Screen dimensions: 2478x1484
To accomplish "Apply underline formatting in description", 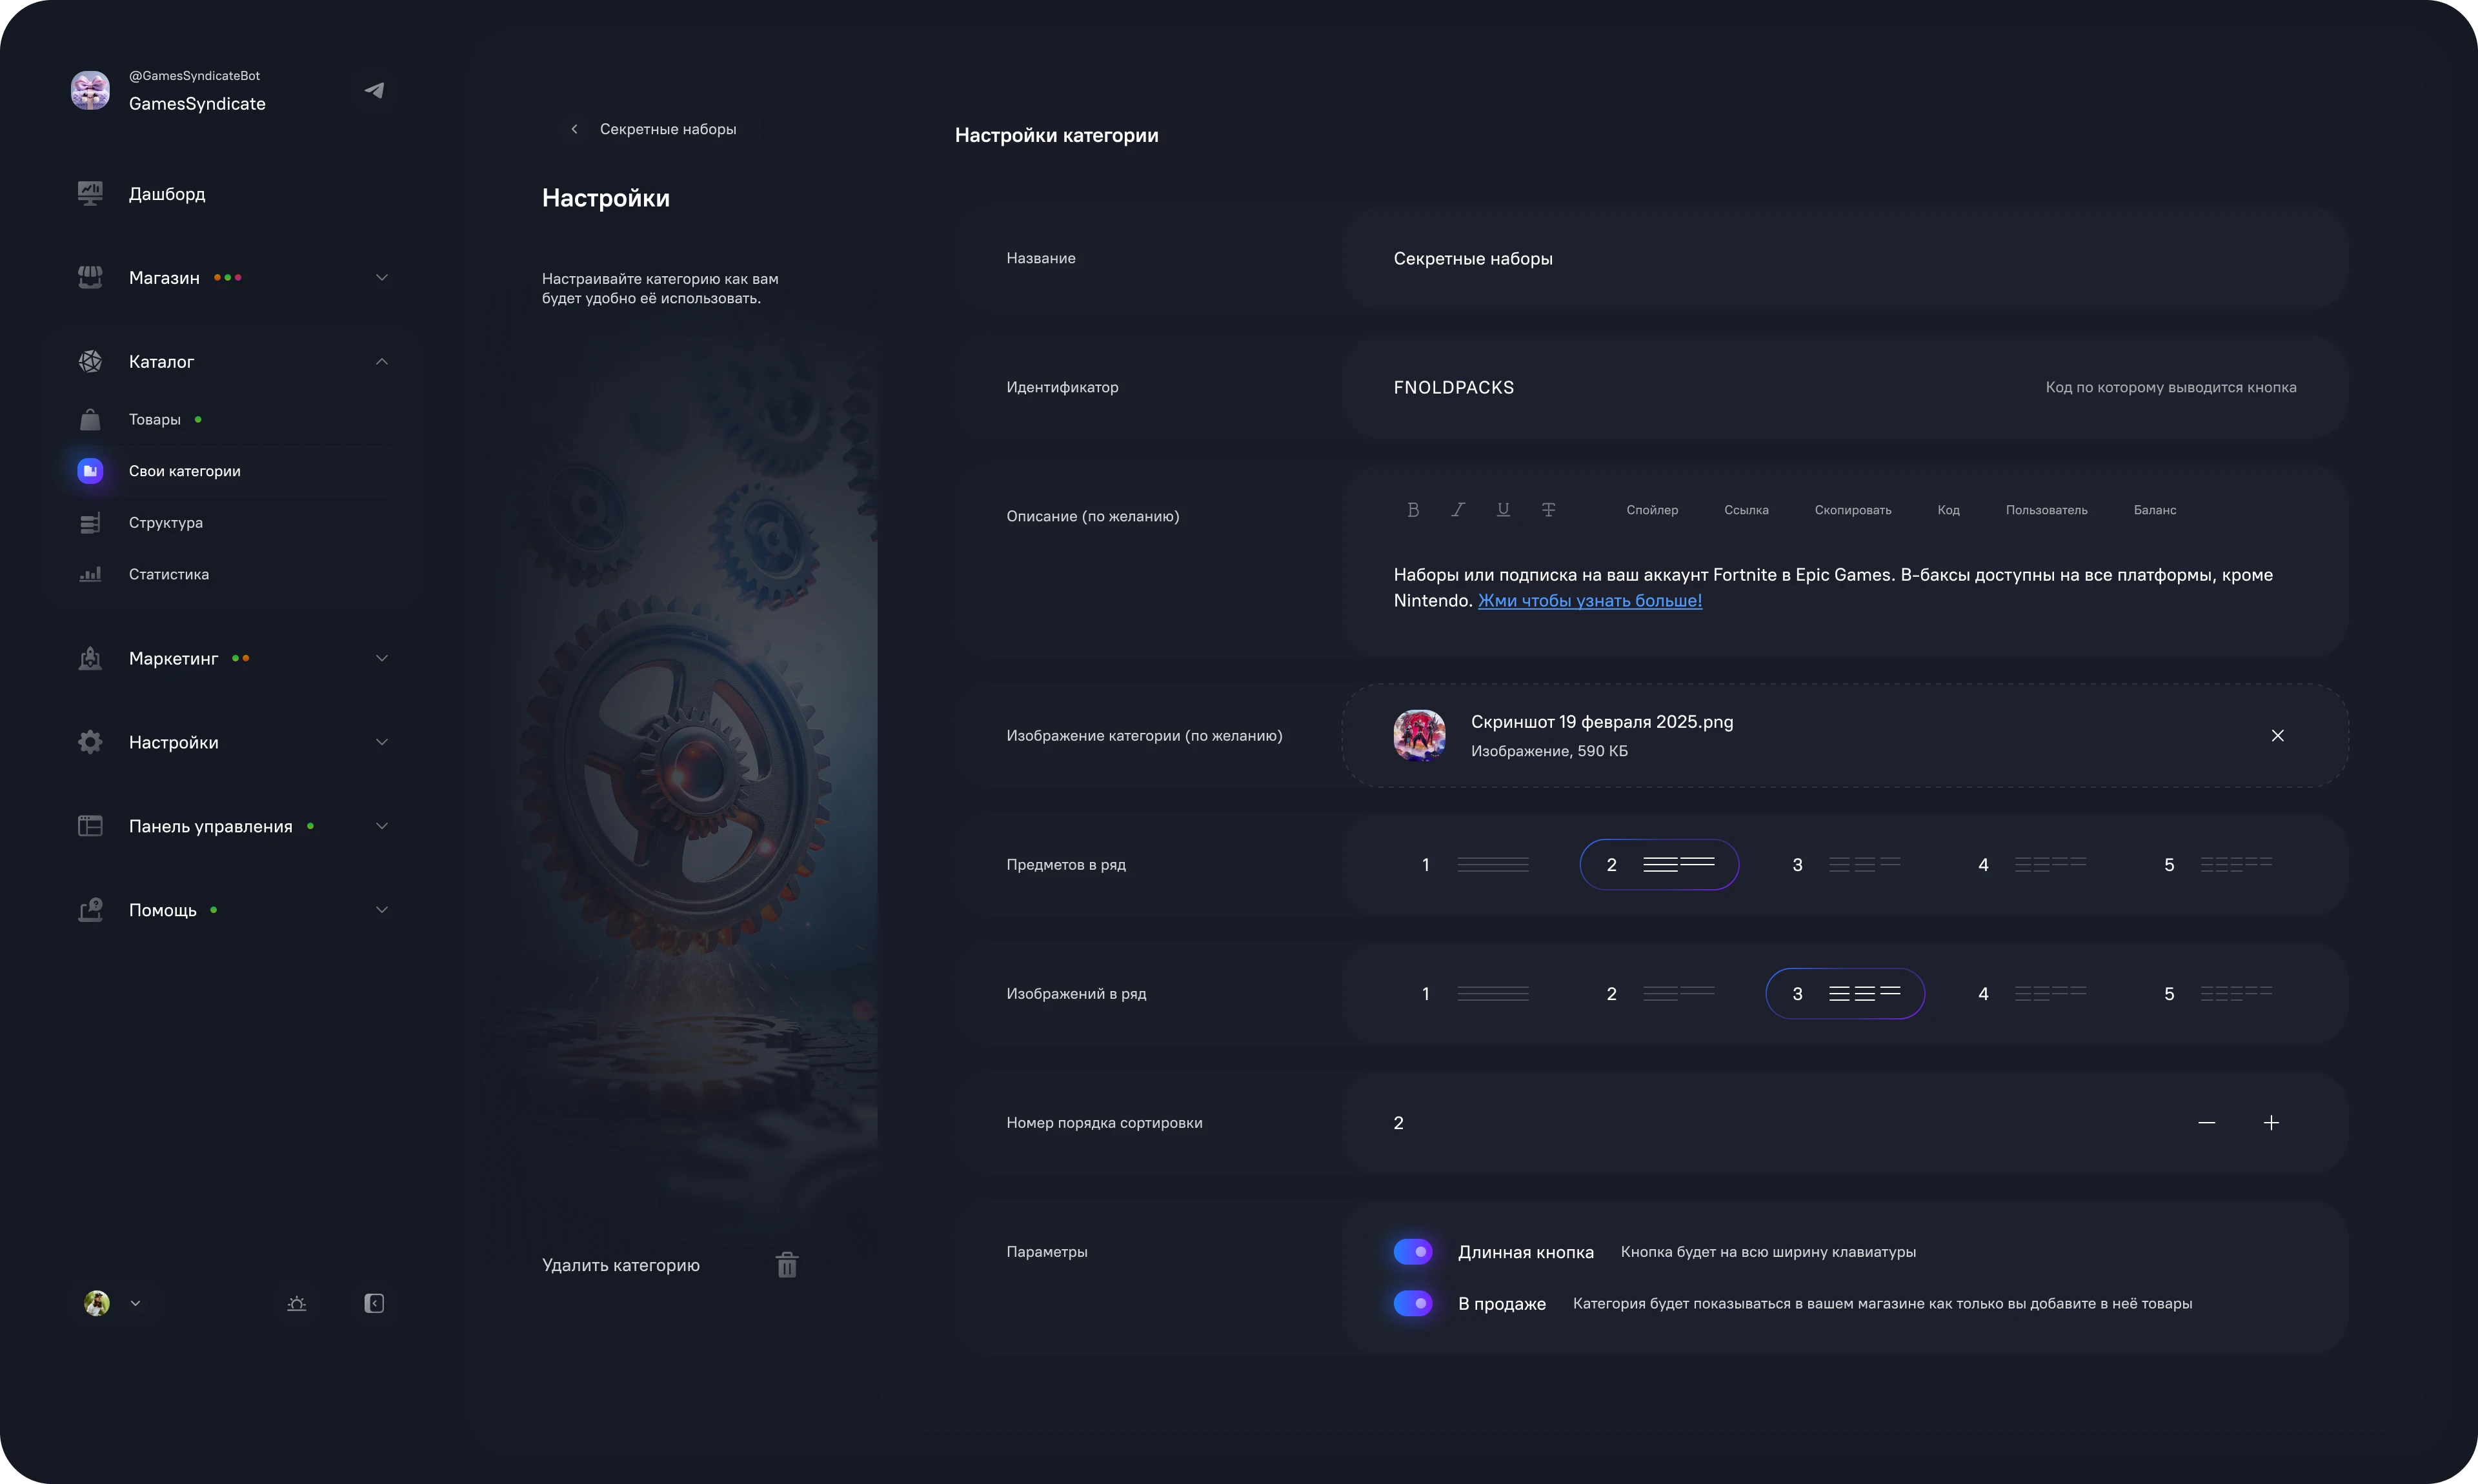I will point(1503,510).
